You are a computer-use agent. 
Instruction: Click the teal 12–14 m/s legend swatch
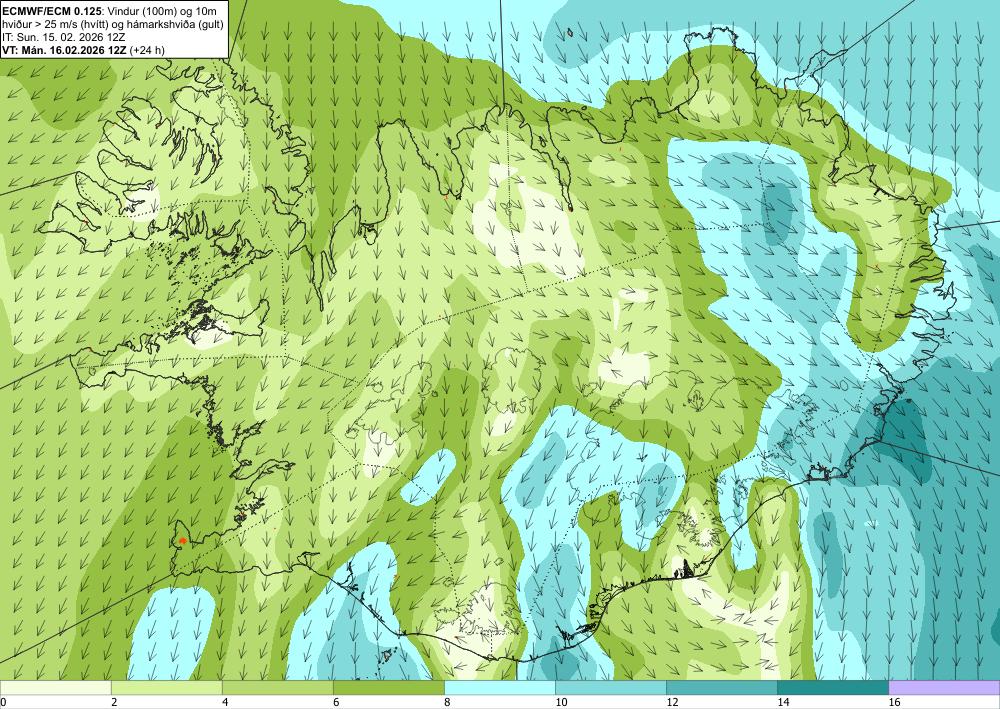722,687
